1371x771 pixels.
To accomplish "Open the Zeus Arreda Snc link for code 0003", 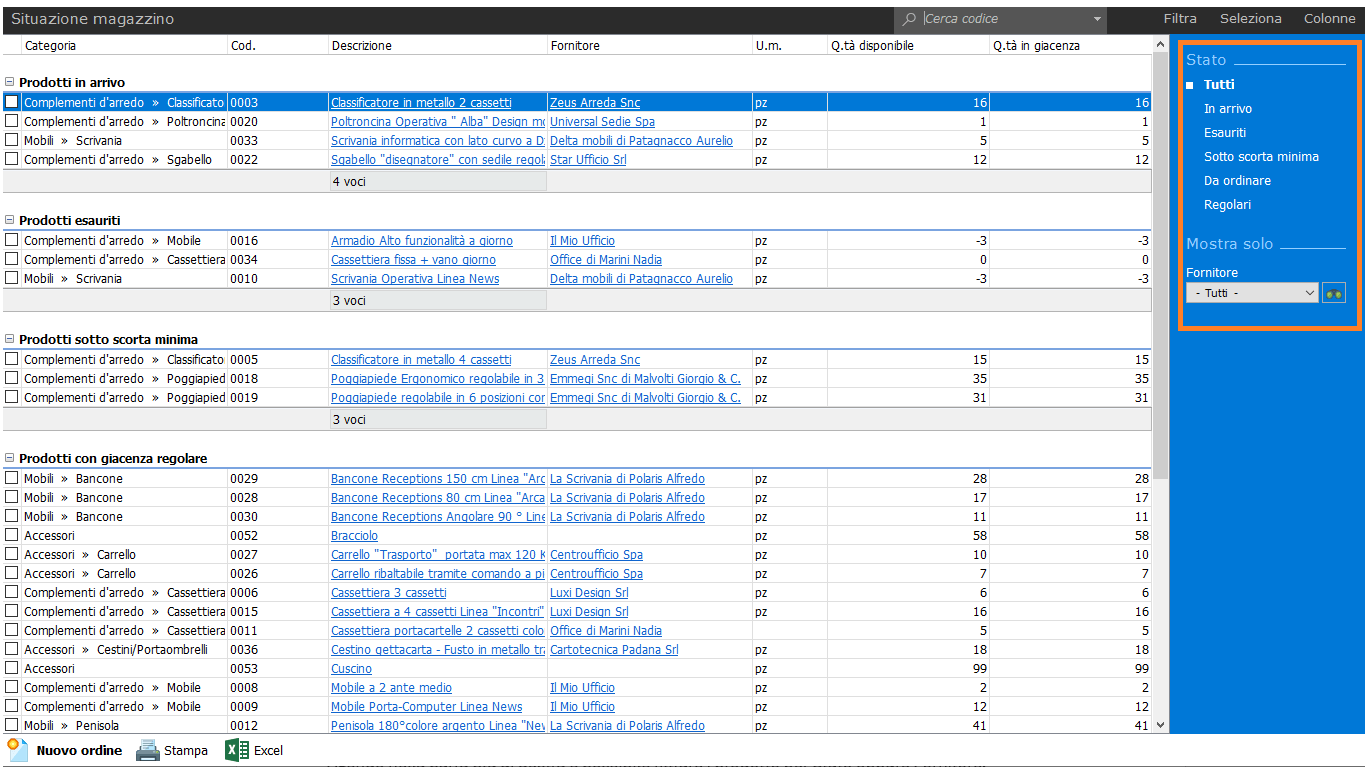I will click(595, 103).
